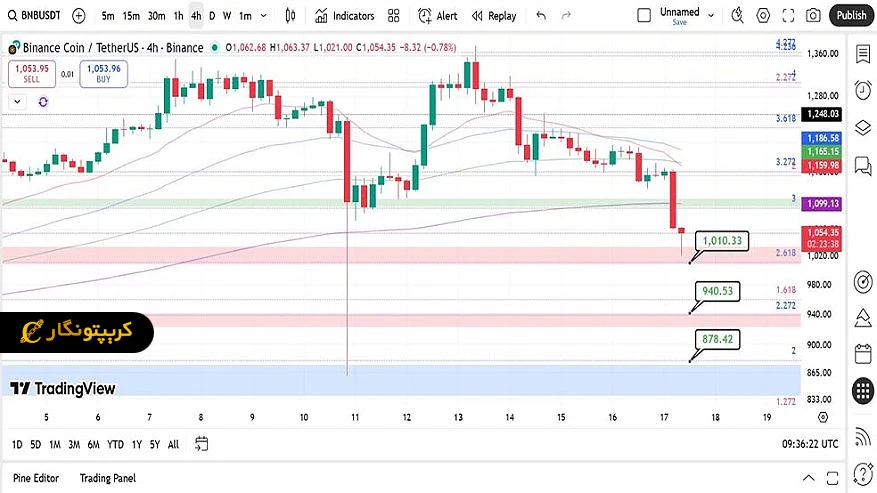Set the date range to YTD

116,444
